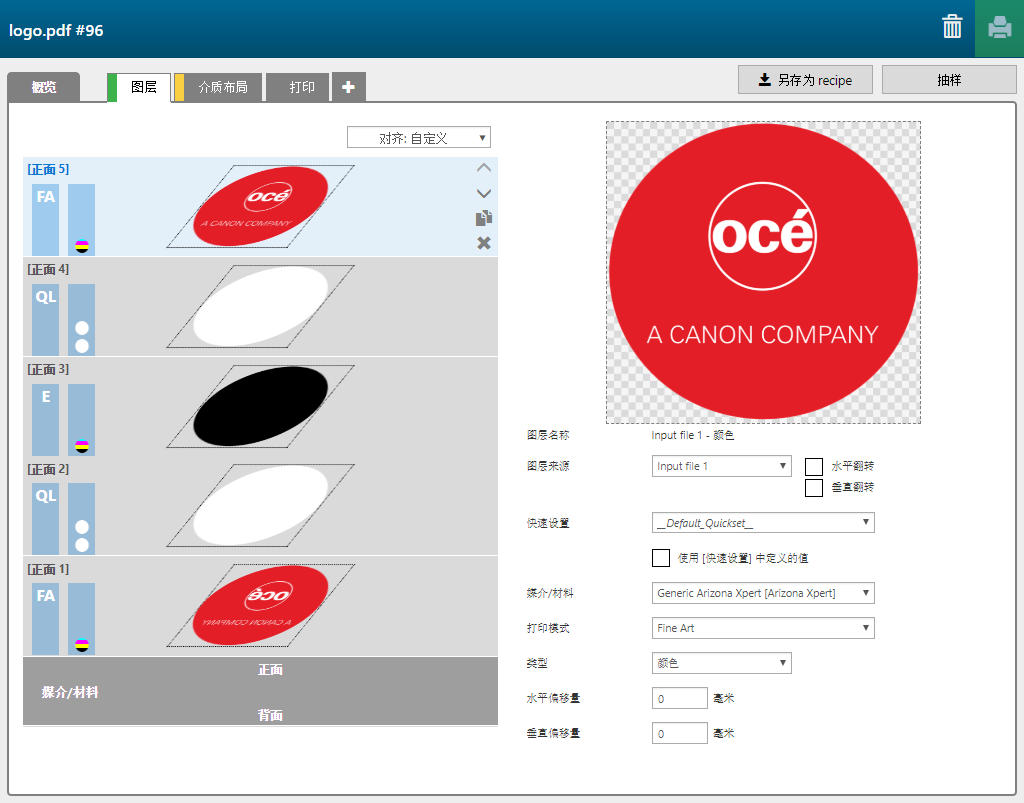Viewport: 1024px width, 803px height.
Task: Open the 图层来源 Input file 1 dropdown
Action: pyautogui.click(x=722, y=466)
